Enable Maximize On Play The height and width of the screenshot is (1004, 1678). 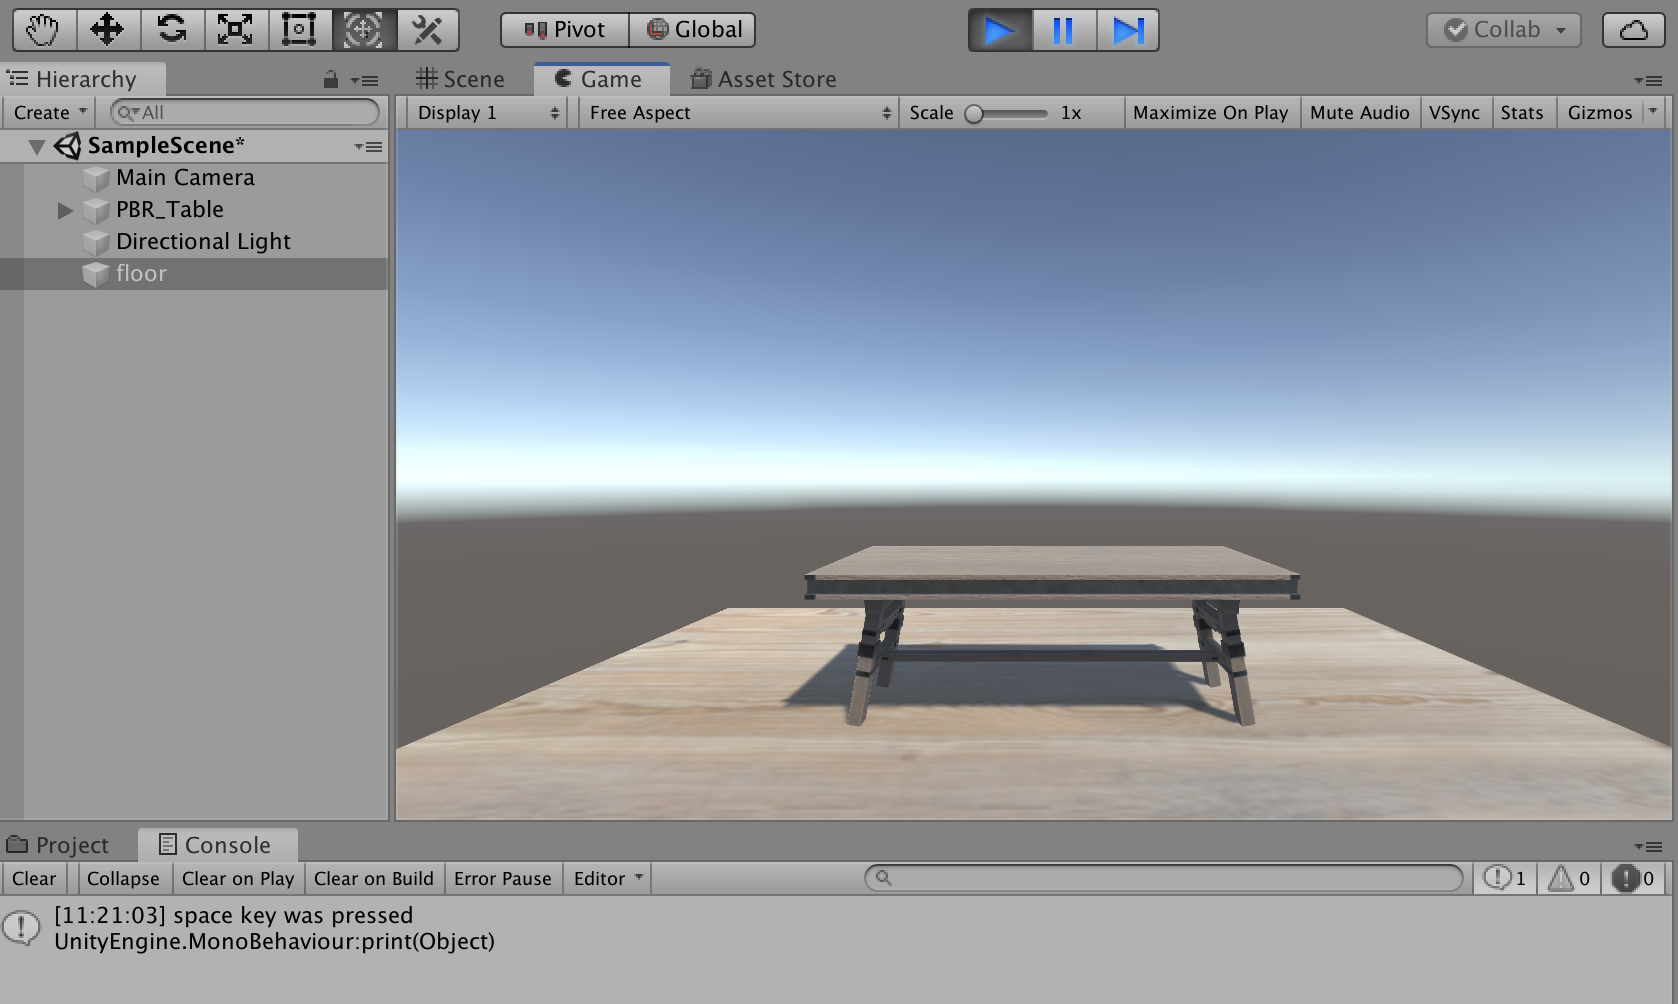(x=1211, y=112)
